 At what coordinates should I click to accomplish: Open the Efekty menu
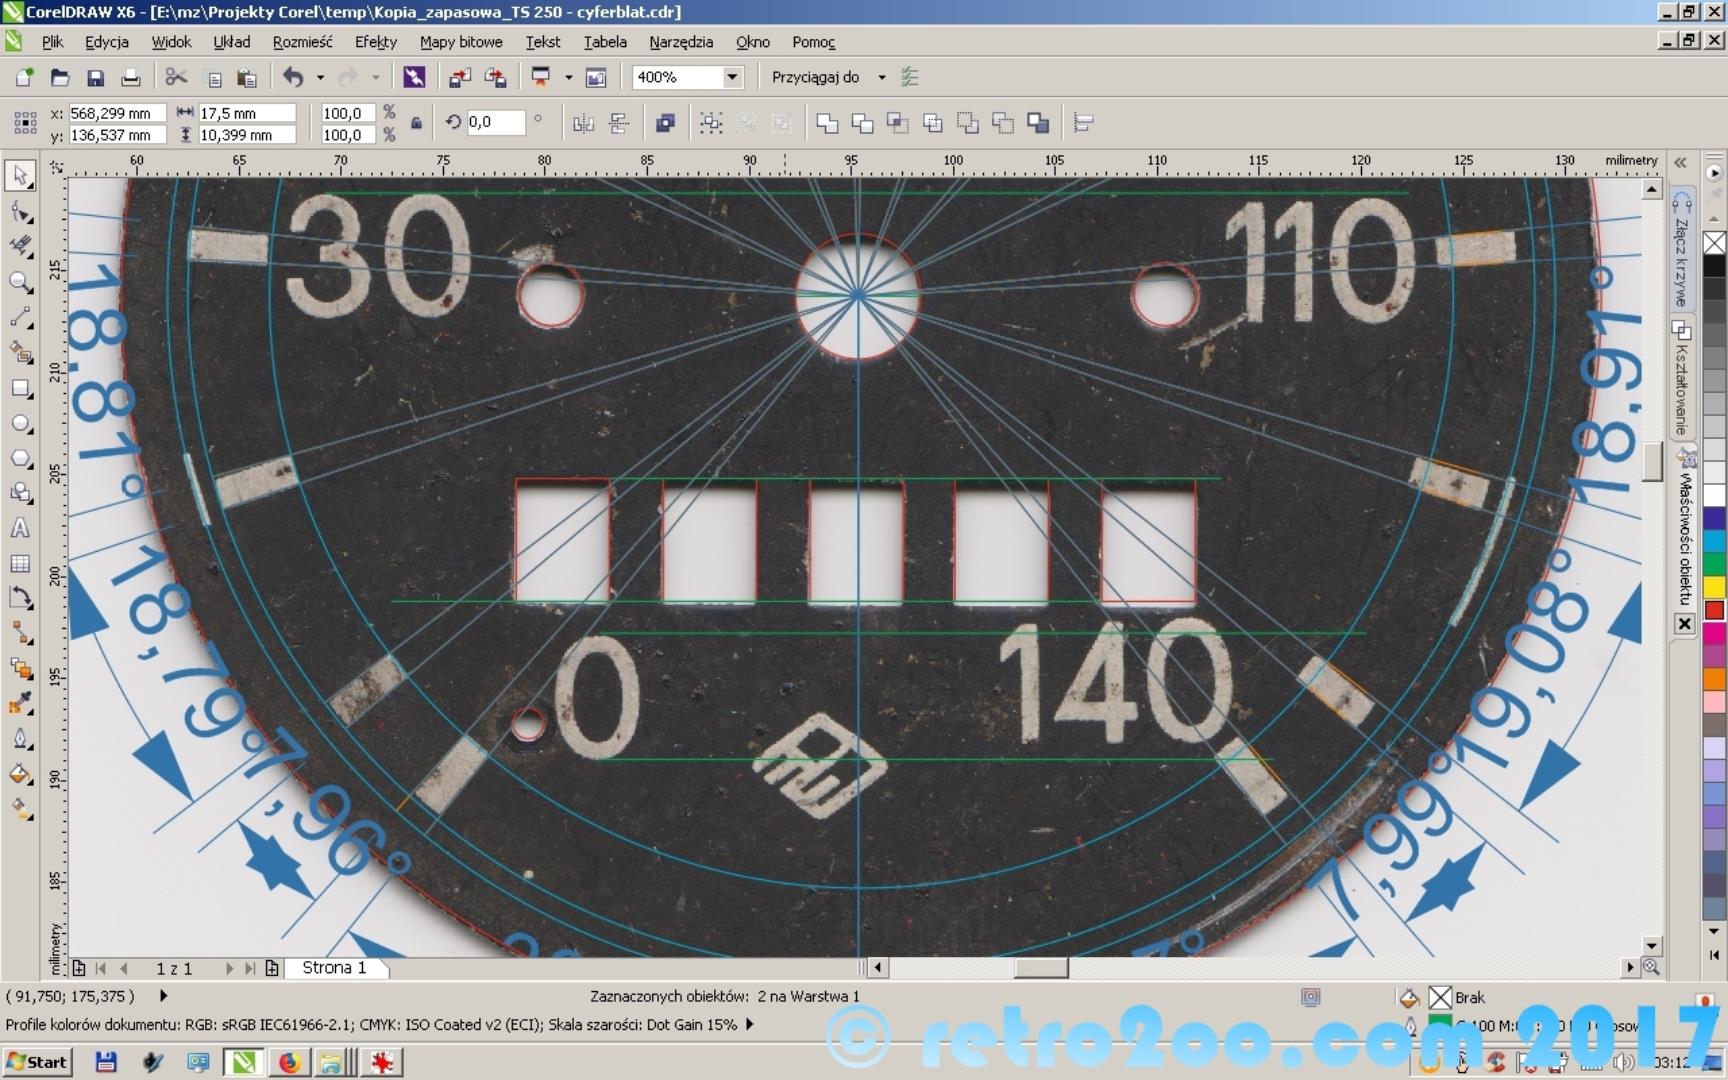[375, 42]
